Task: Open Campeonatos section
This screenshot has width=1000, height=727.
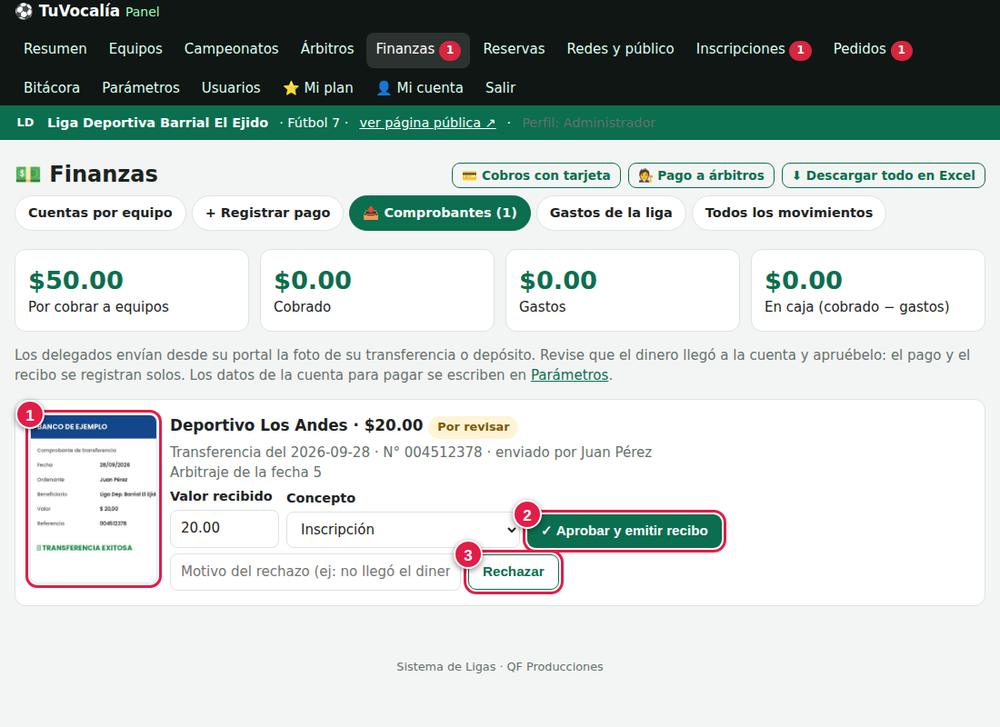Action: tap(232, 49)
